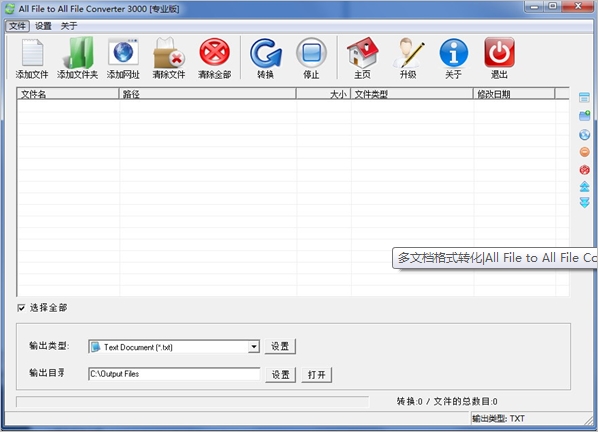The image size is (598, 432).
Task: Click the 转换:0 / 文件的总数目:0 status text
Action: click(x=447, y=401)
